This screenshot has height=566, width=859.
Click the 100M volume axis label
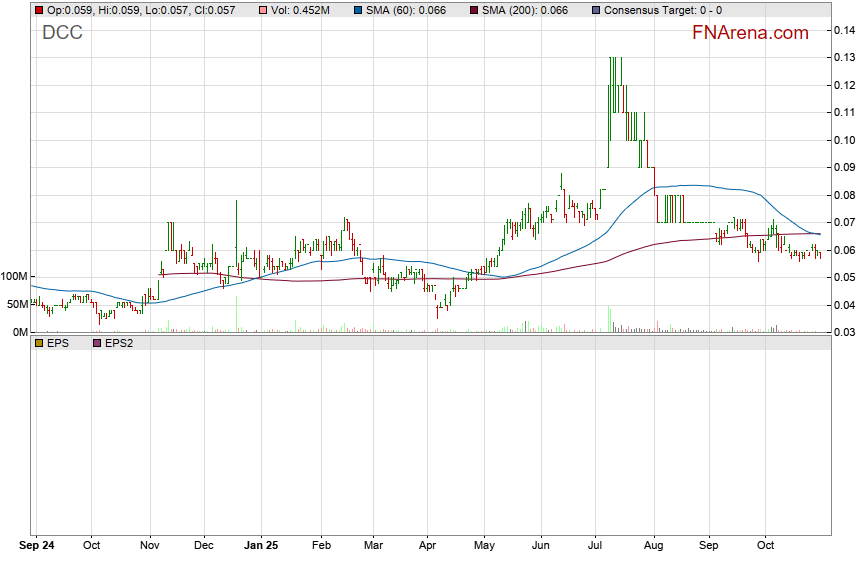pos(15,276)
